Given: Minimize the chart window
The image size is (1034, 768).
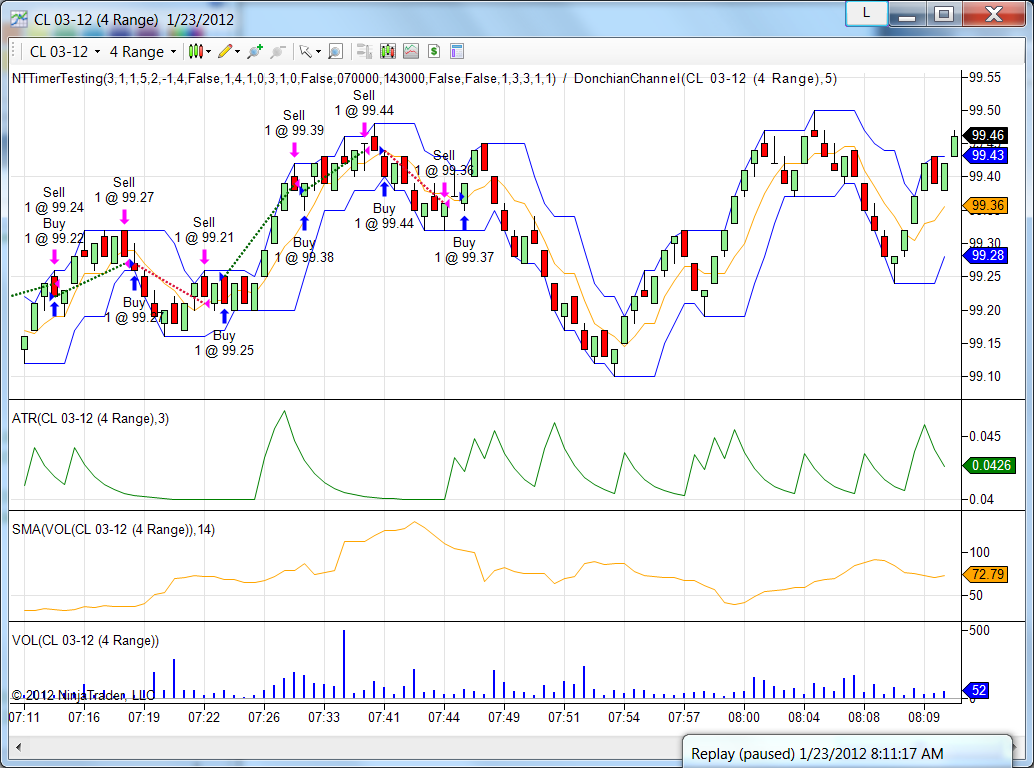Looking at the screenshot, I should coord(907,13).
